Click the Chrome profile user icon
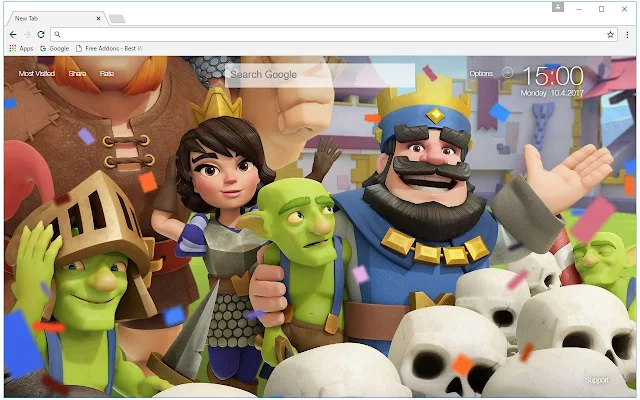The width and height of the screenshot is (640, 400). point(558,7)
